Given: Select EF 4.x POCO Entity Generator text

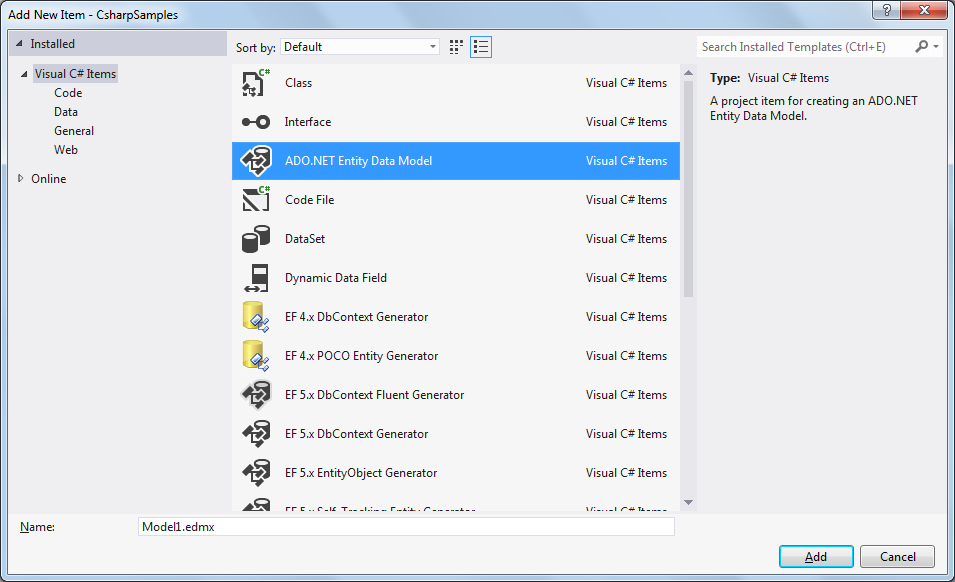Looking at the screenshot, I should click(x=361, y=356).
